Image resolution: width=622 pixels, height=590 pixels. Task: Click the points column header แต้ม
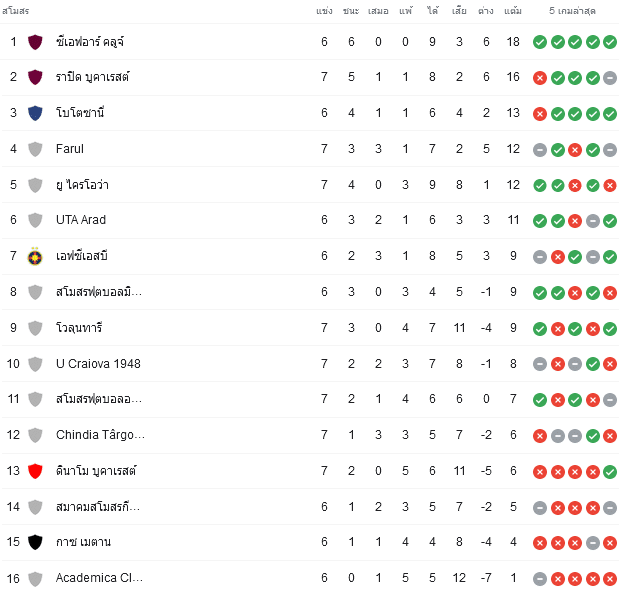pyautogui.click(x=513, y=11)
